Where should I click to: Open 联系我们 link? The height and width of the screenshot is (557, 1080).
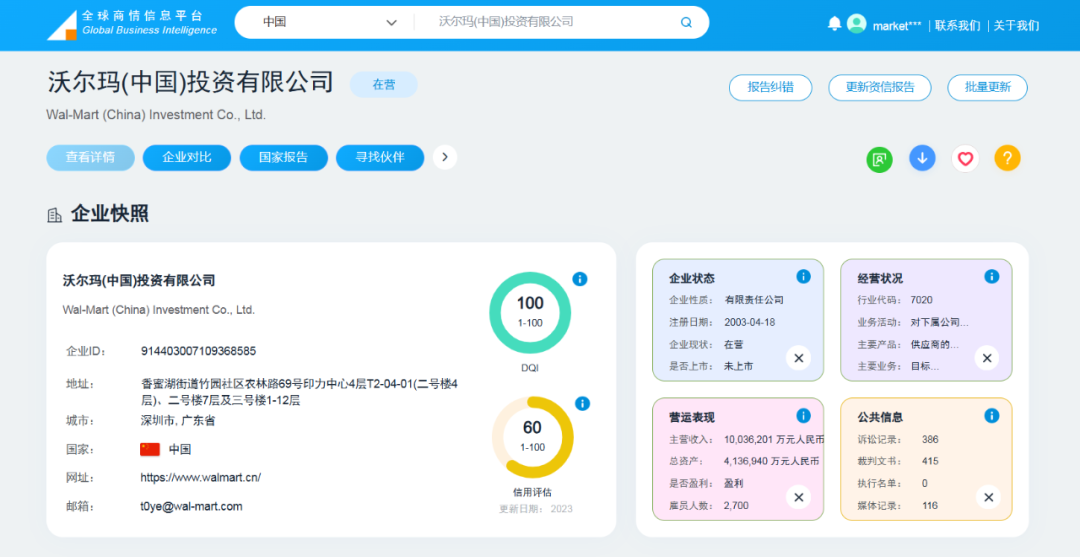point(957,26)
